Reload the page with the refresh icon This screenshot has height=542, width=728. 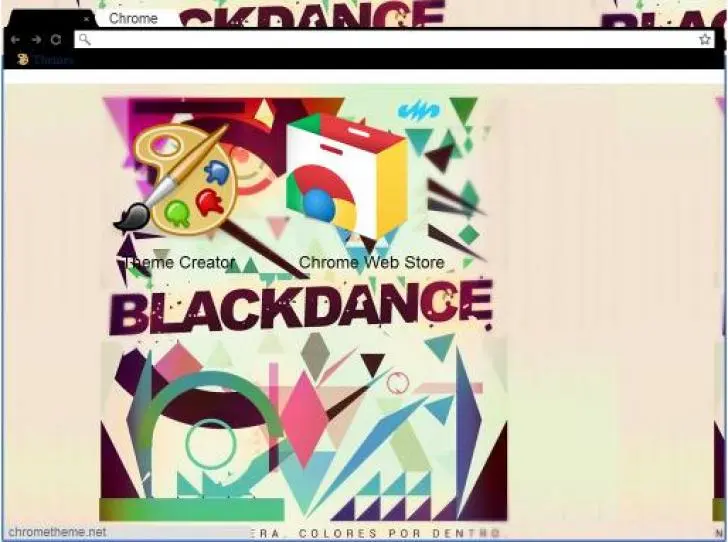(55, 40)
